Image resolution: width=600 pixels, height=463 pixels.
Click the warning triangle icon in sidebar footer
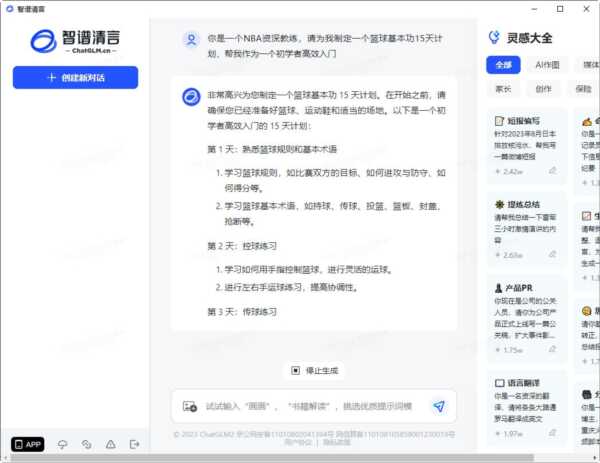110,444
